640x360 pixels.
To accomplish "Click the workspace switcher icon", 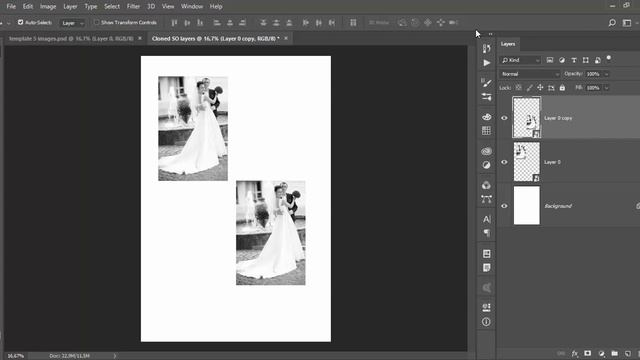I will point(627,23).
